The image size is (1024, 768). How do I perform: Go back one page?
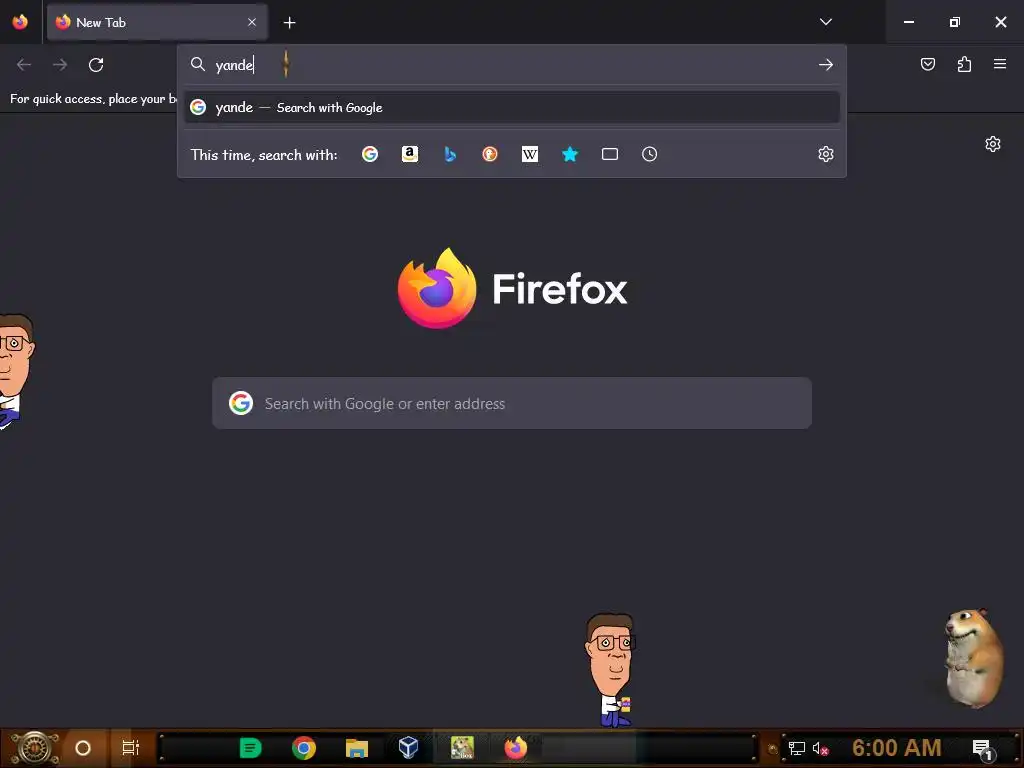pyautogui.click(x=24, y=65)
